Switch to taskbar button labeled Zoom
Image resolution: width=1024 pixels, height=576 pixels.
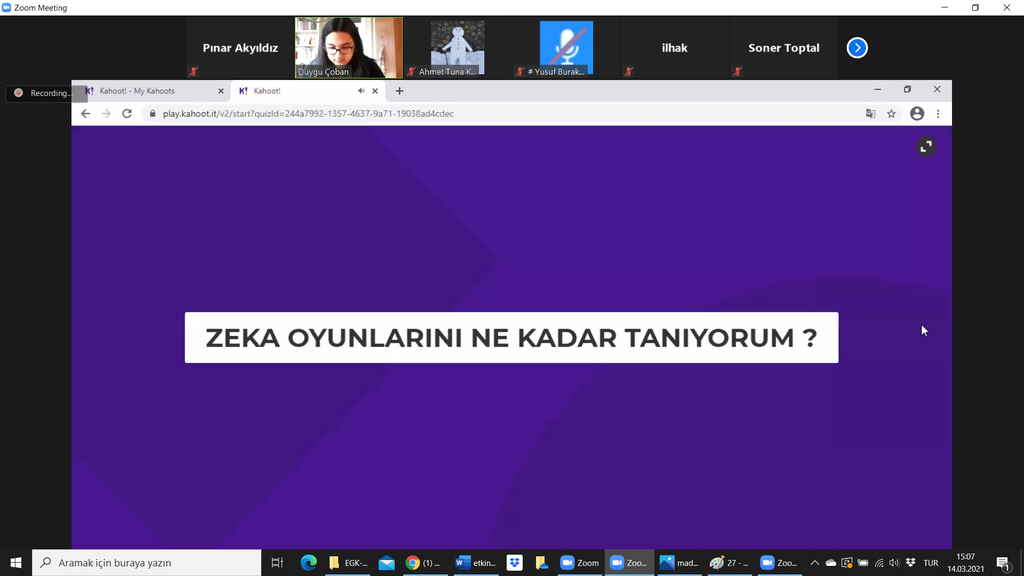[x=579, y=562]
